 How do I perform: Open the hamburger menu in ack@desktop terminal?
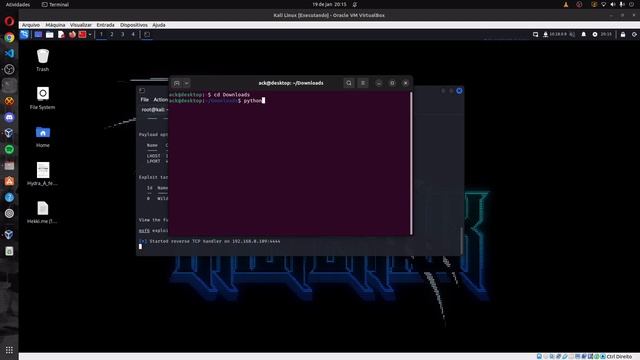click(363, 83)
